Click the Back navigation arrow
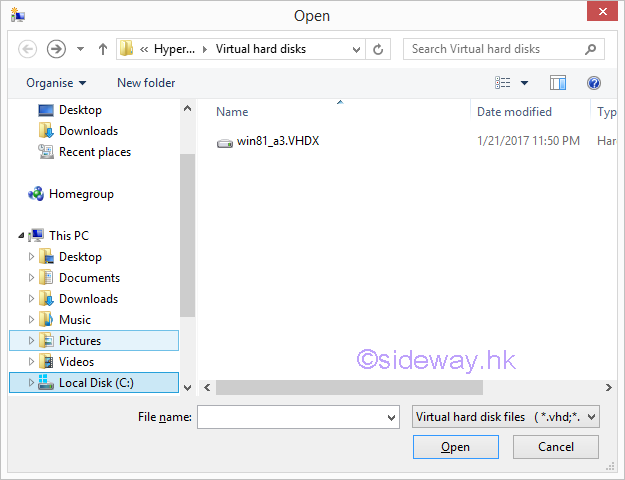This screenshot has height=480, width=625. click(28, 48)
